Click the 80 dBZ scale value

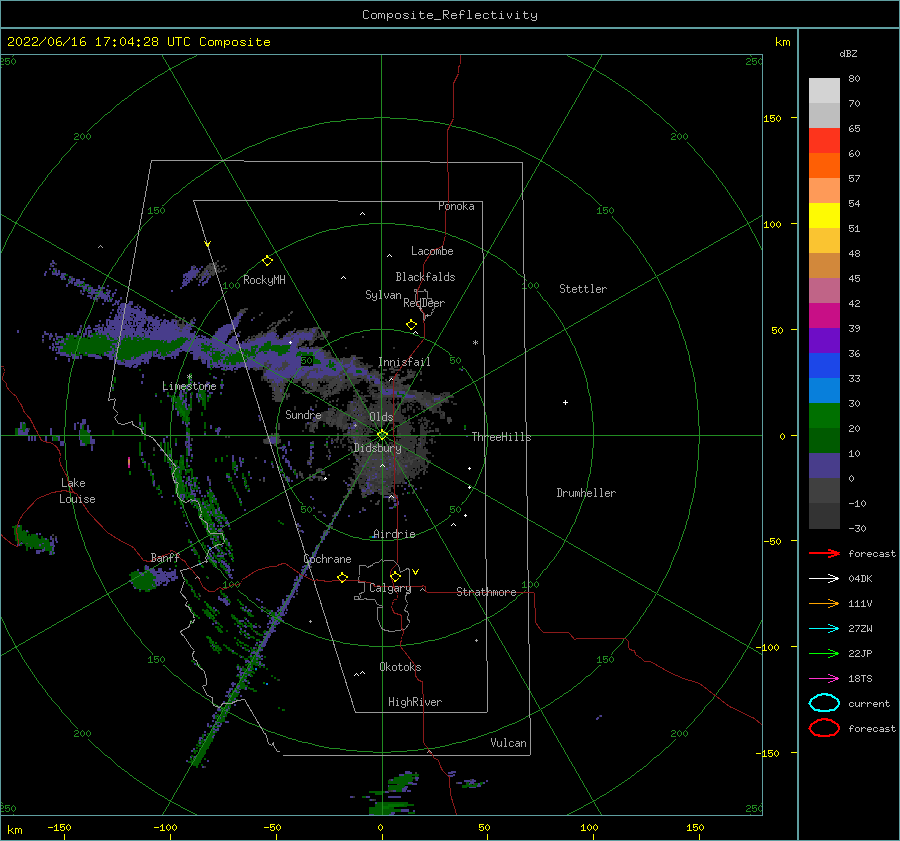coord(854,79)
